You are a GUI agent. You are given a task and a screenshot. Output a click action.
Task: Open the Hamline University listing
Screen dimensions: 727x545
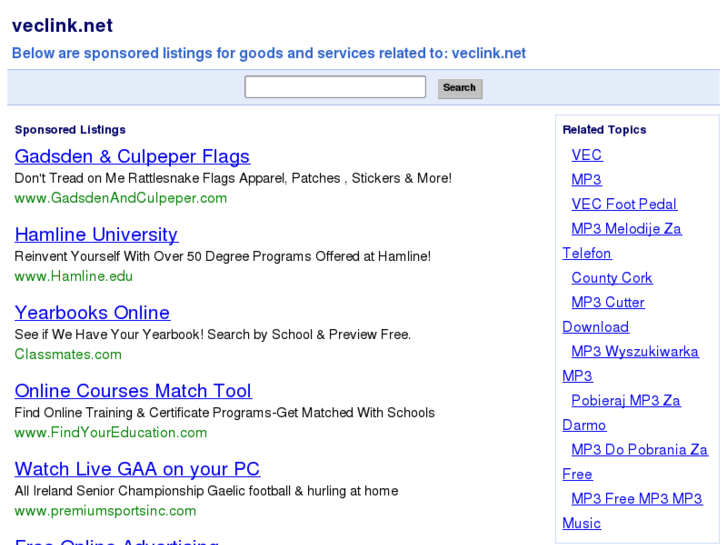point(96,234)
